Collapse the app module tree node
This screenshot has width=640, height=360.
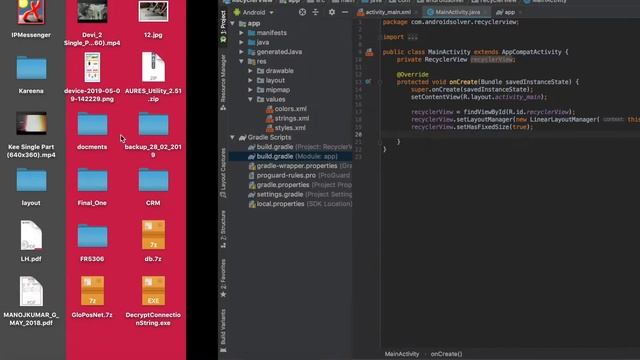[x=232, y=24]
